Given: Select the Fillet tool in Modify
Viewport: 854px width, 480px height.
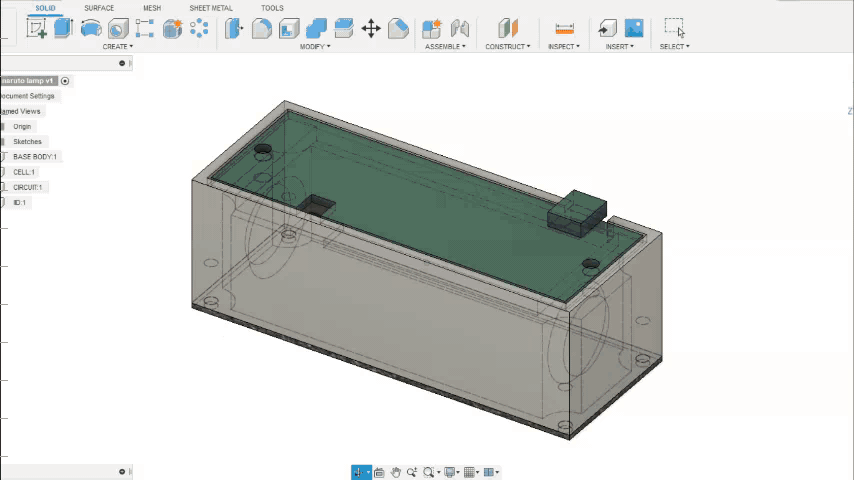Looking at the screenshot, I should point(262,28).
